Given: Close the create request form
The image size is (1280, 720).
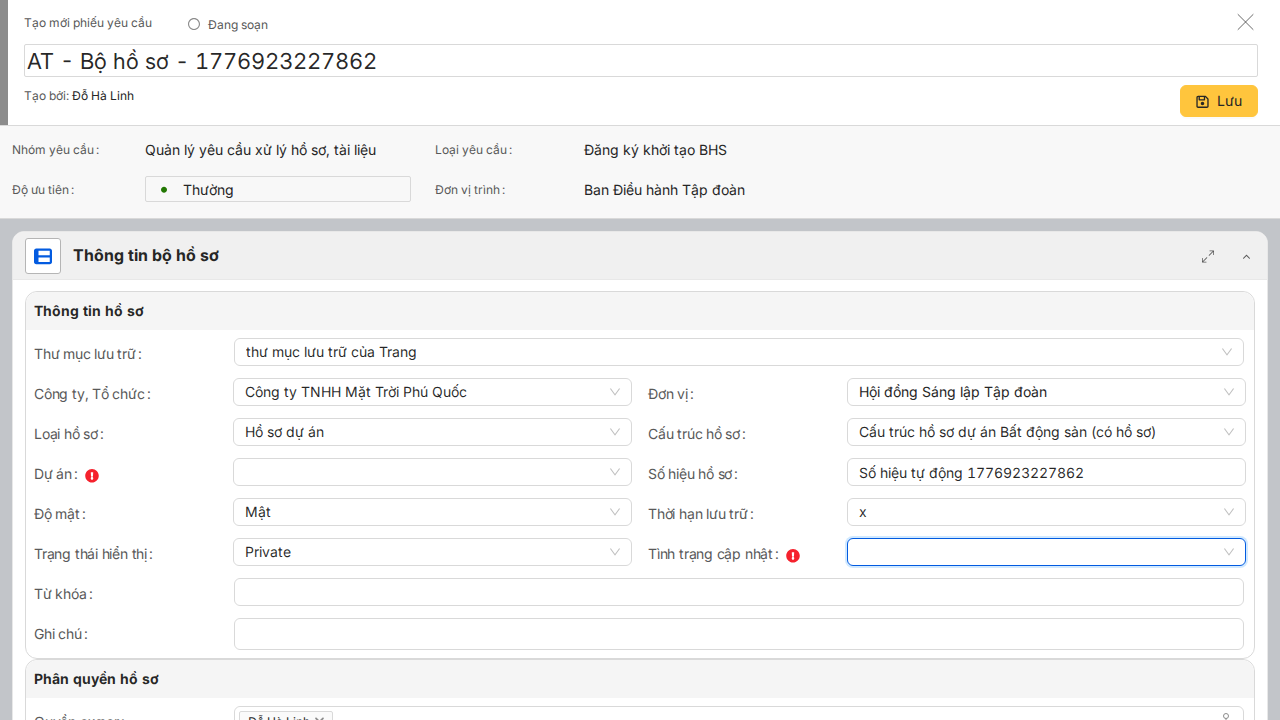Looking at the screenshot, I should pyautogui.click(x=1245, y=22).
